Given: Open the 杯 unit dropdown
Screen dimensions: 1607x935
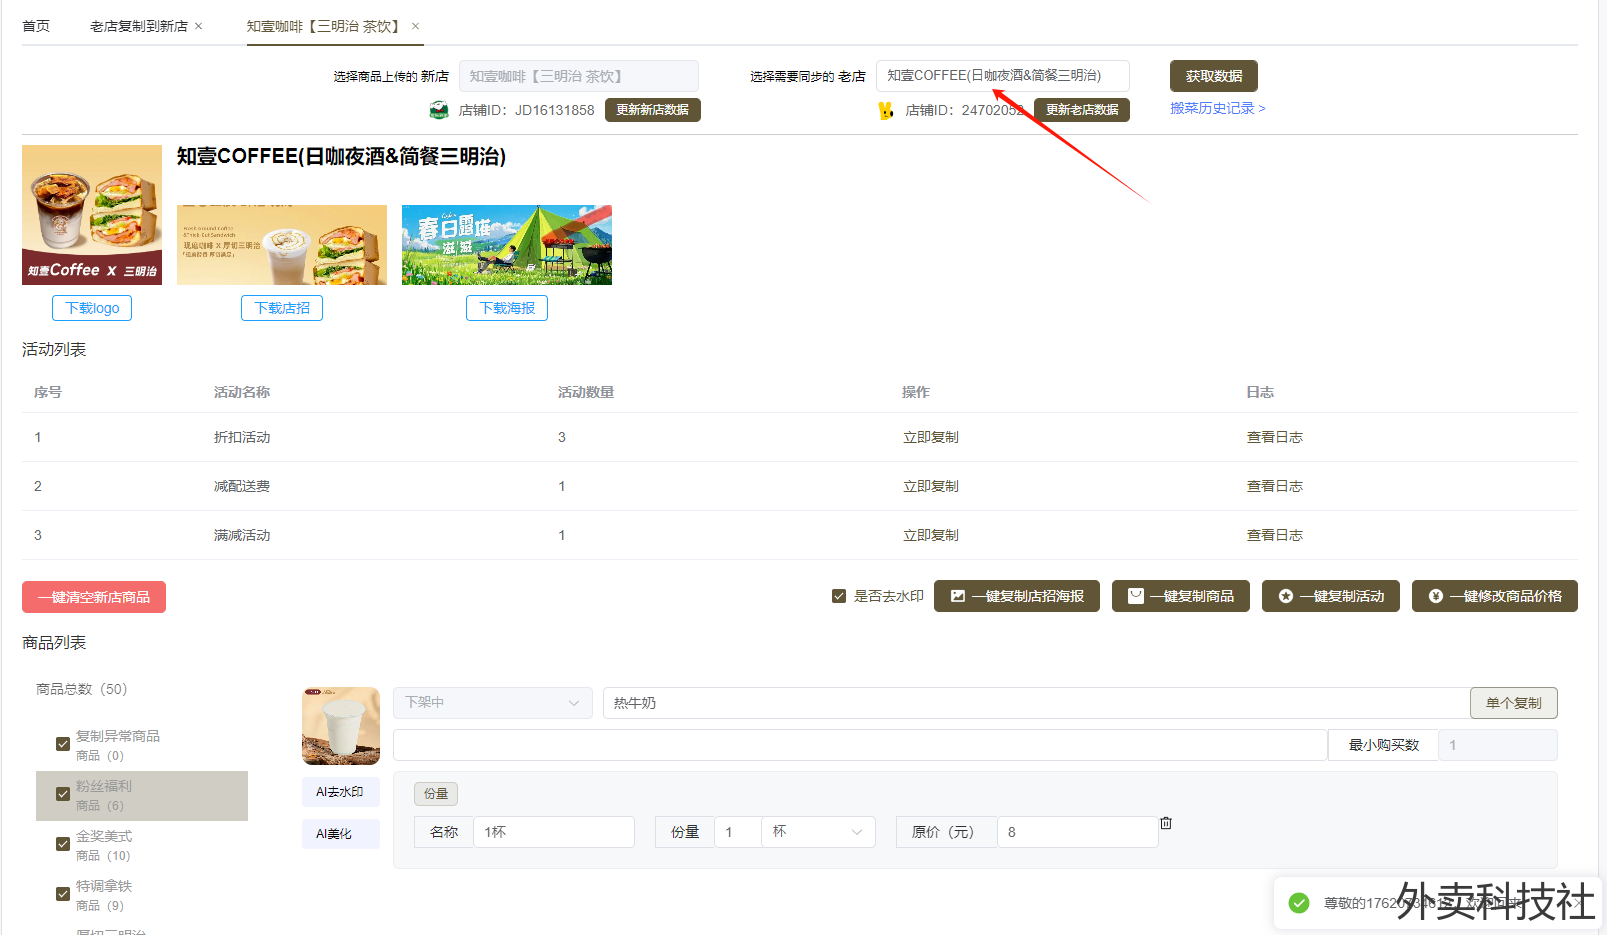Looking at the screenshot, I should coord(818,832).
